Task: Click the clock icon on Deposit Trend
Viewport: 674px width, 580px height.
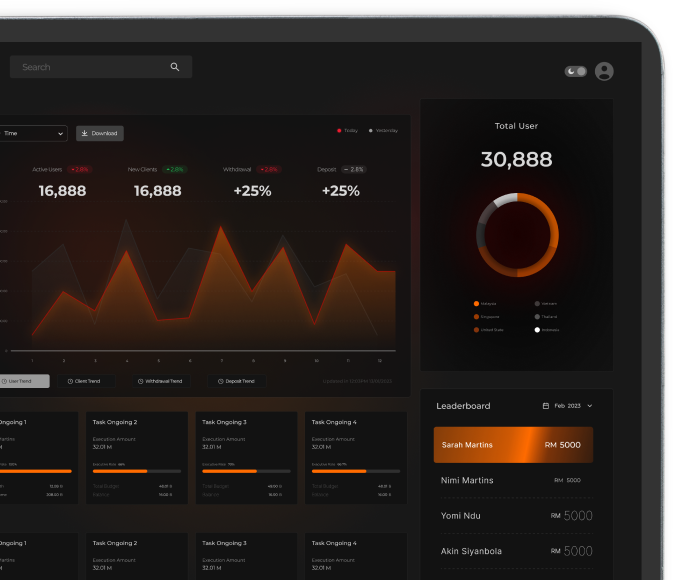Action: tap(221, 381)
